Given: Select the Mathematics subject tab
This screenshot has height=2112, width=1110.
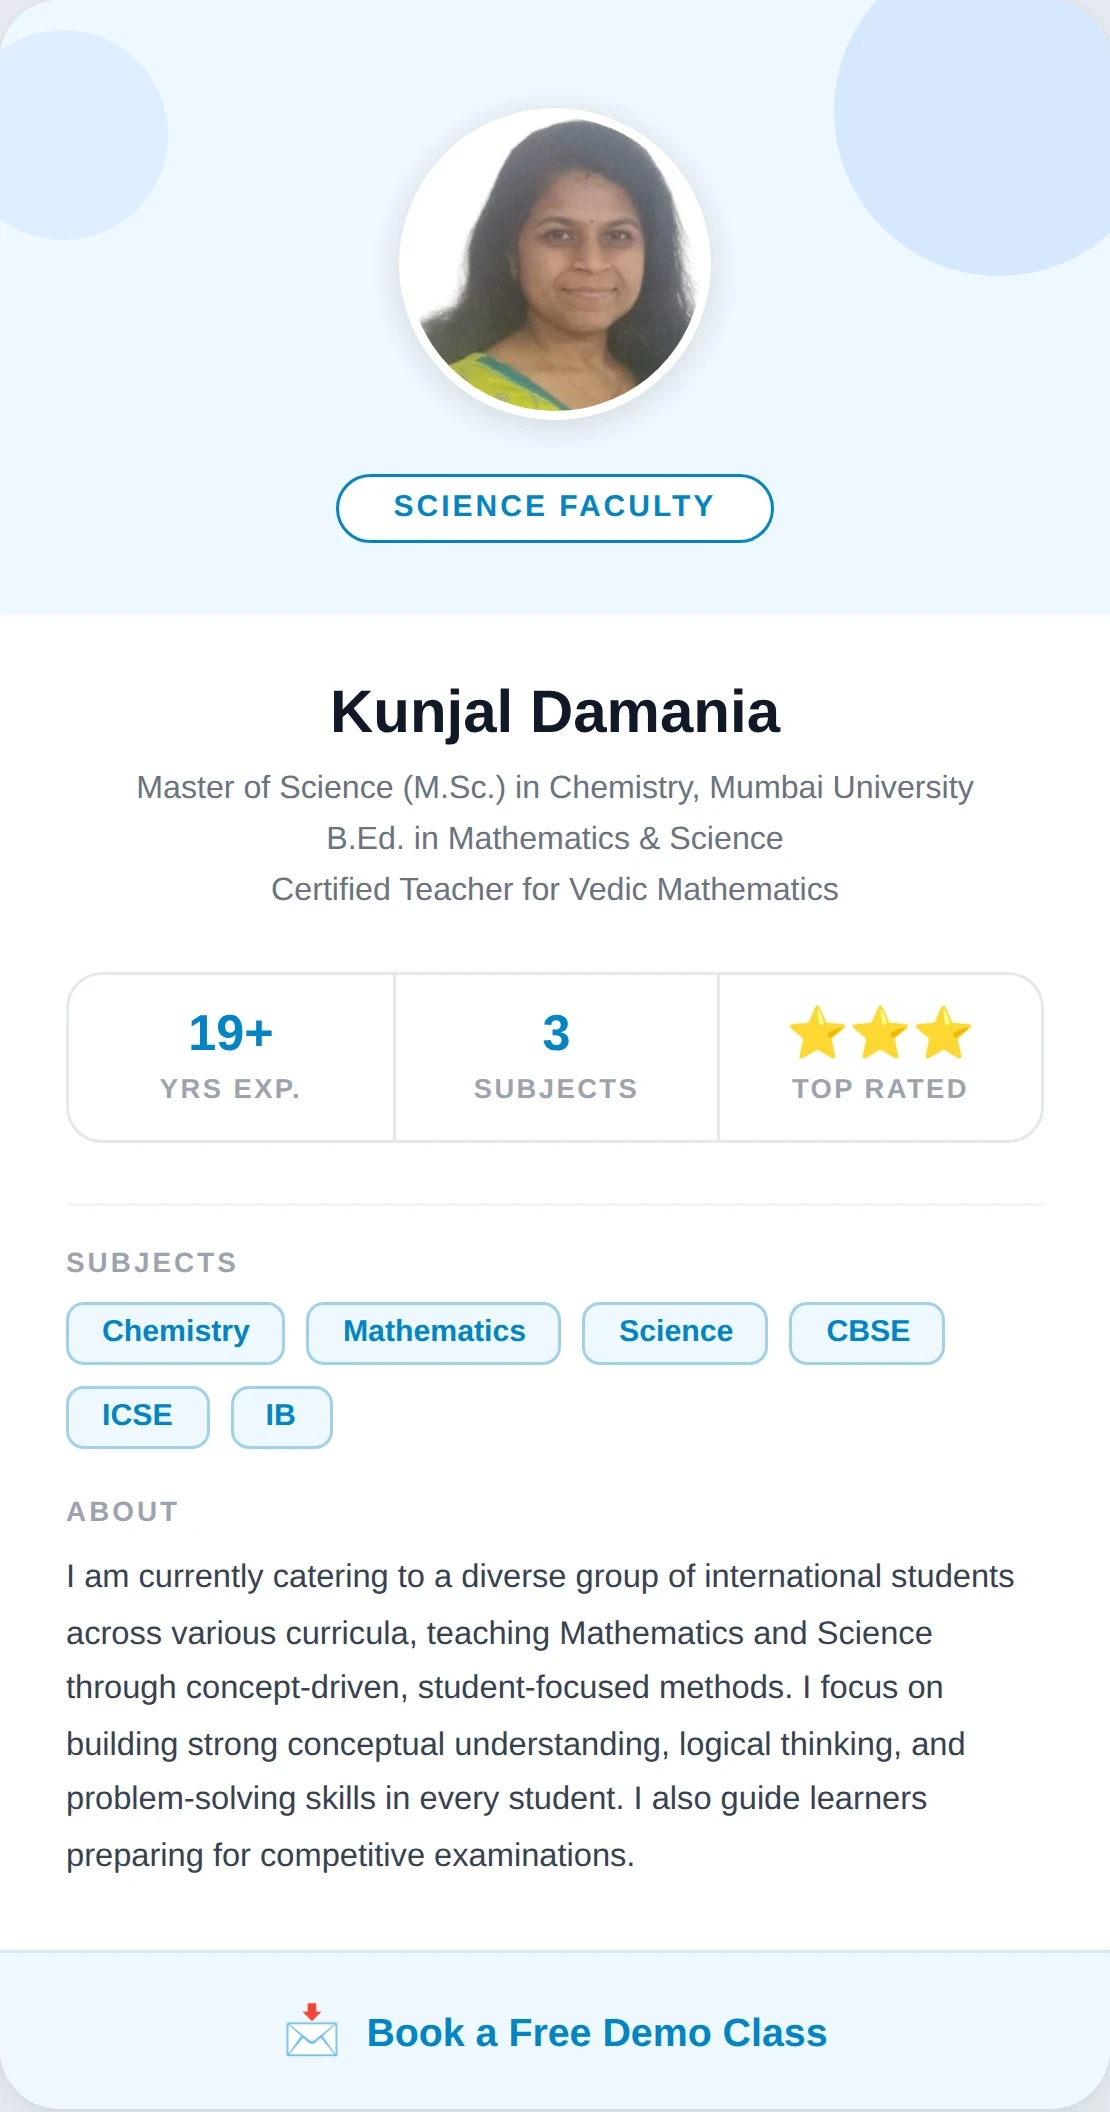Looking at the screenshot, I should coord(432,1331).
